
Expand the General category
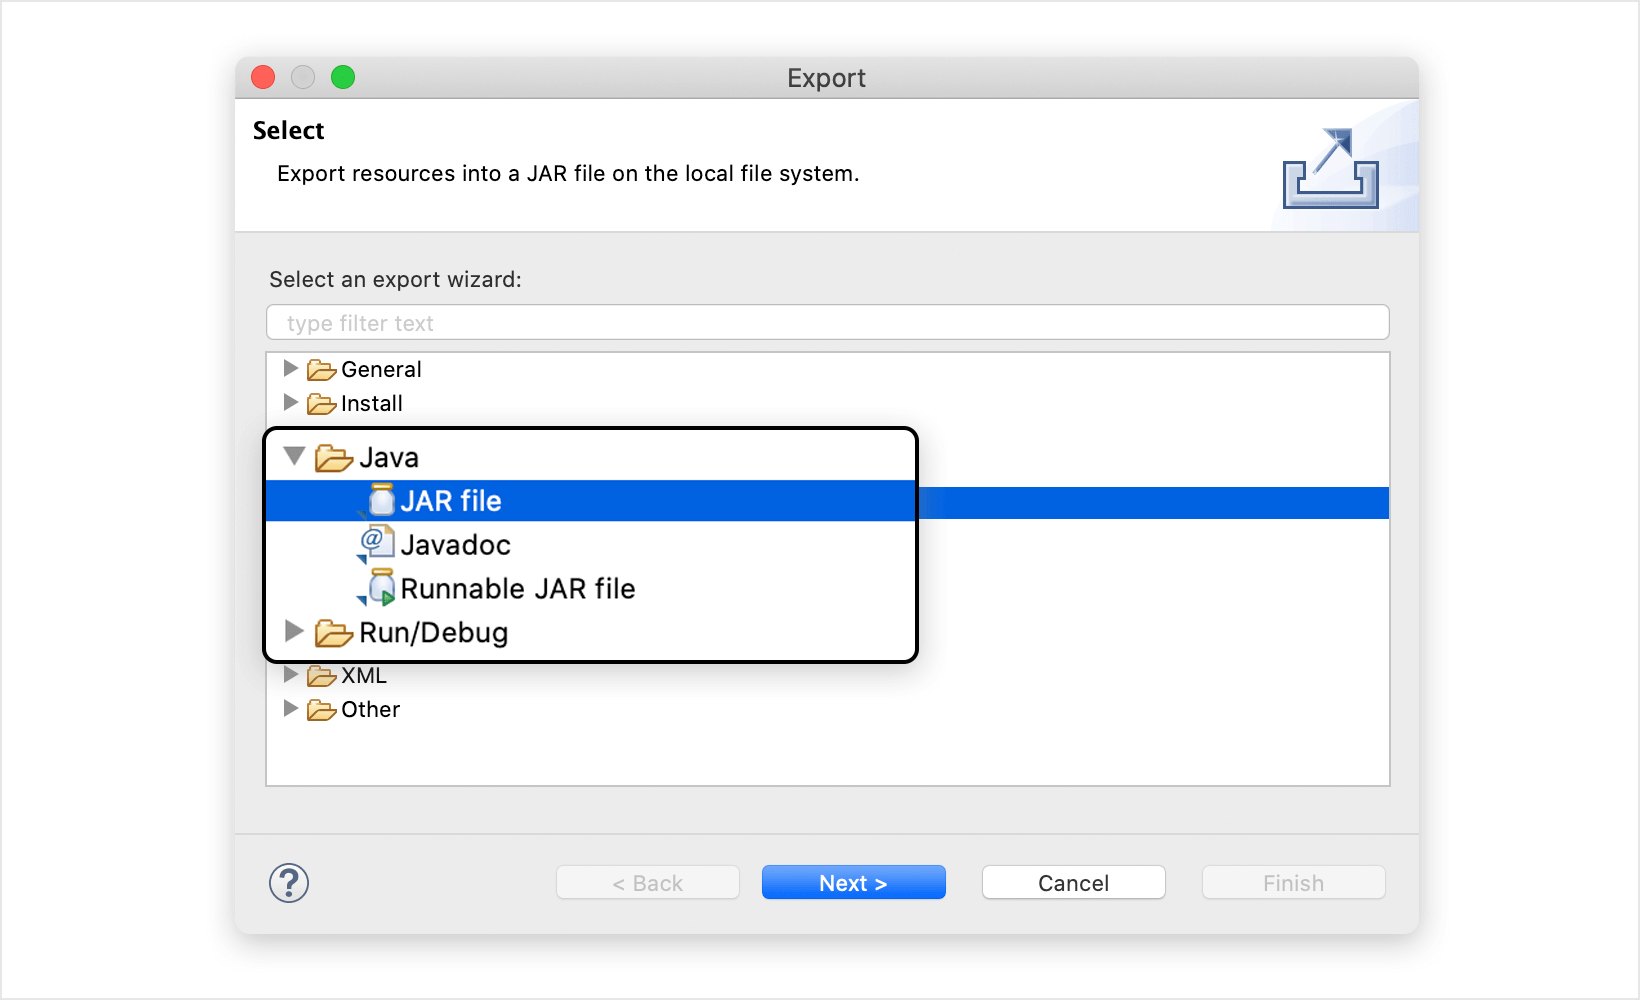coord(291,368)
